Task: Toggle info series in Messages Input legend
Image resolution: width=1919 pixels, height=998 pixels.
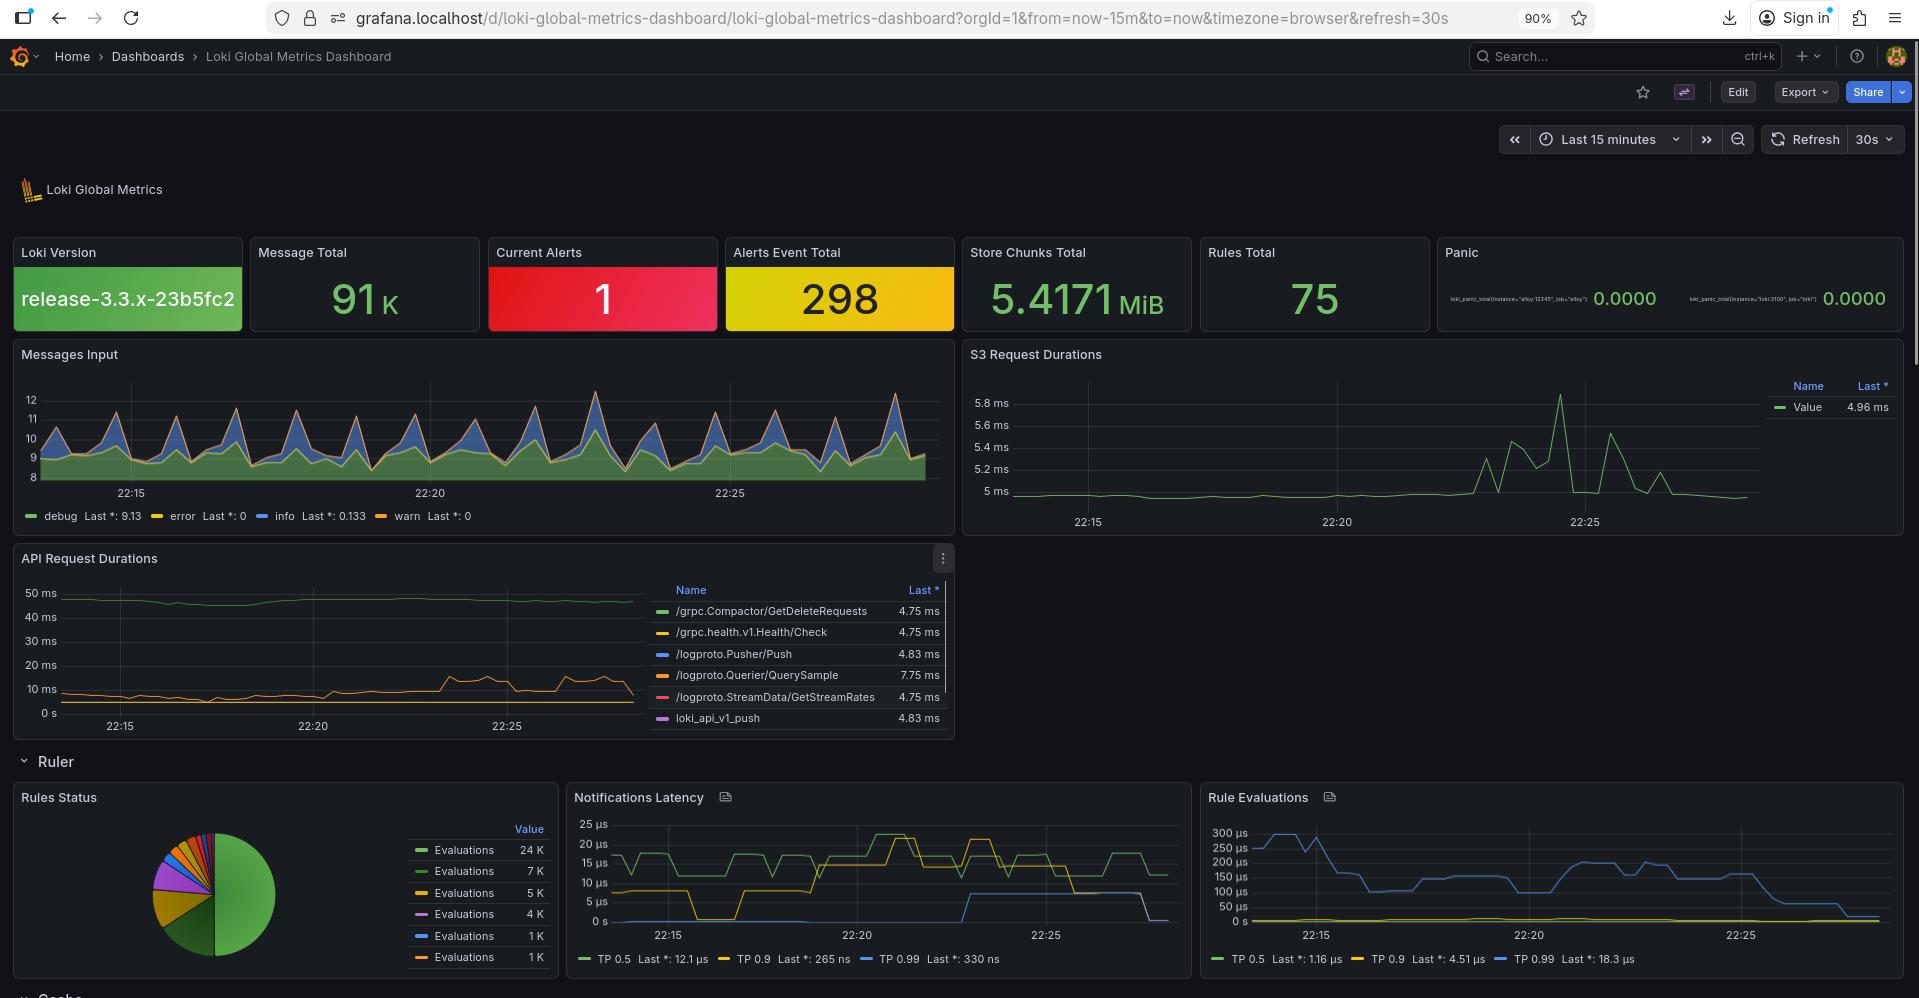Action: click(x=284, y=517)
